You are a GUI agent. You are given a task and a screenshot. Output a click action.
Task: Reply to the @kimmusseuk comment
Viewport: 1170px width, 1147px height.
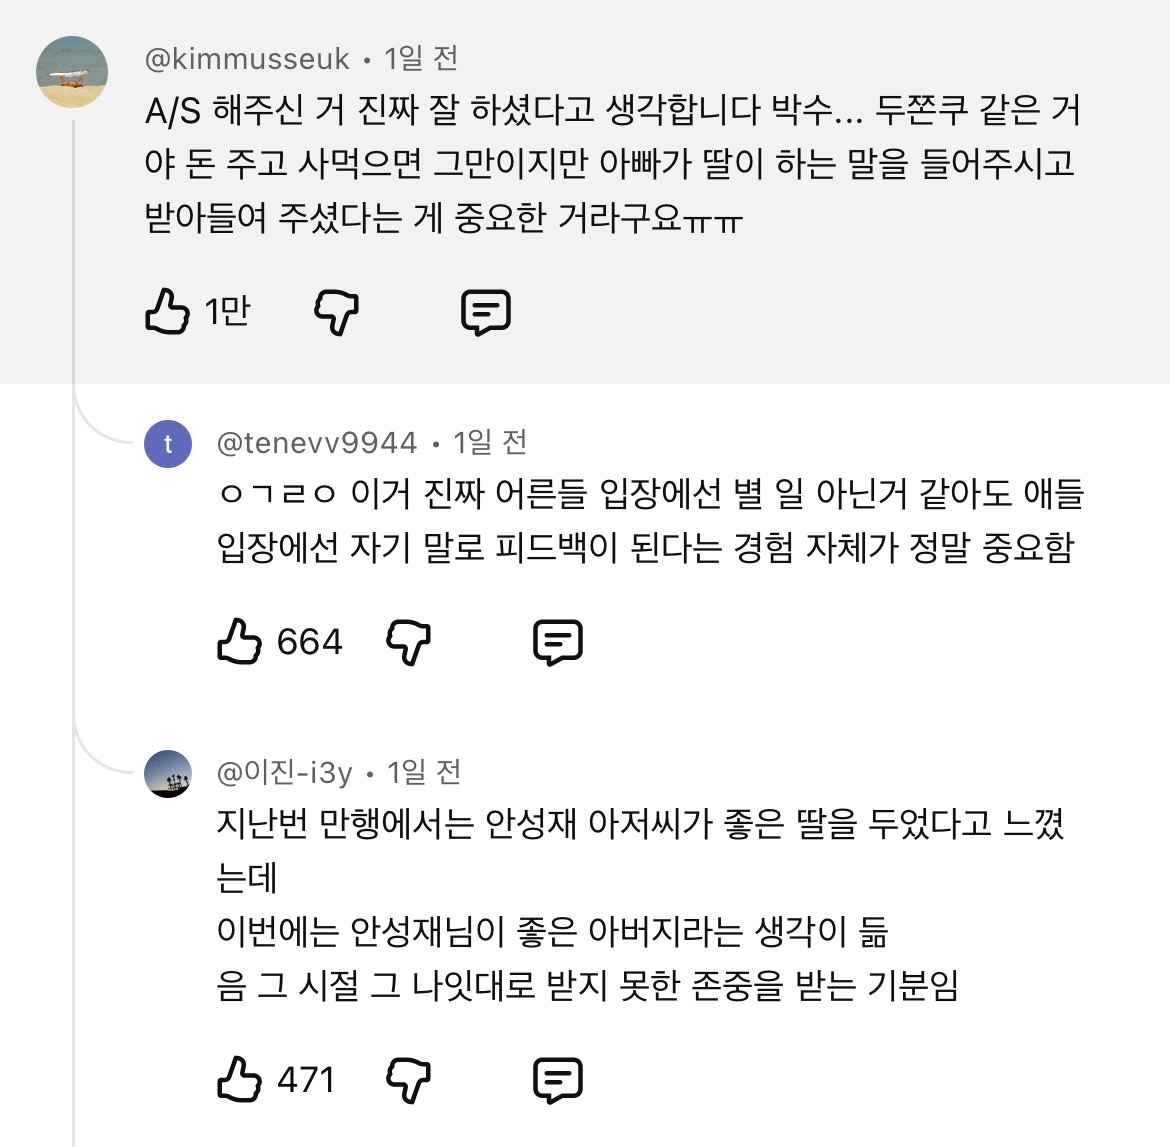click(486, 312)
